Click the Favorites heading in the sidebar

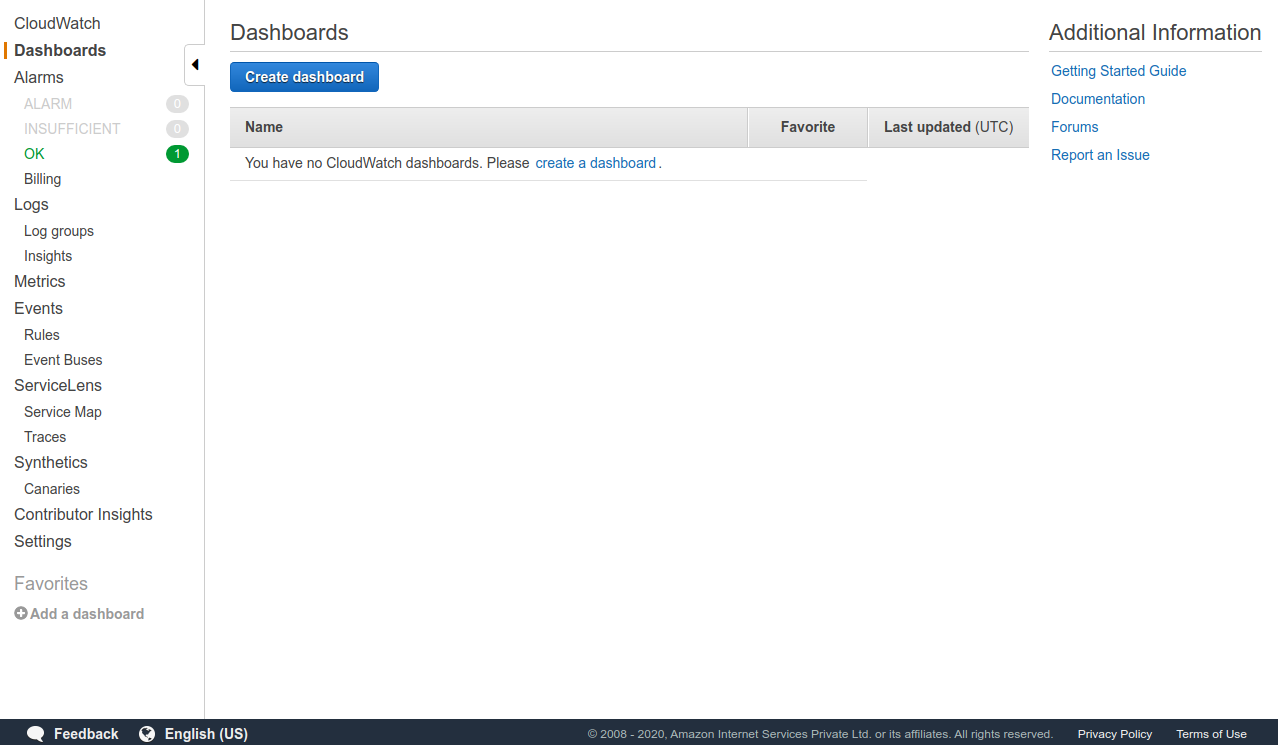51,584
